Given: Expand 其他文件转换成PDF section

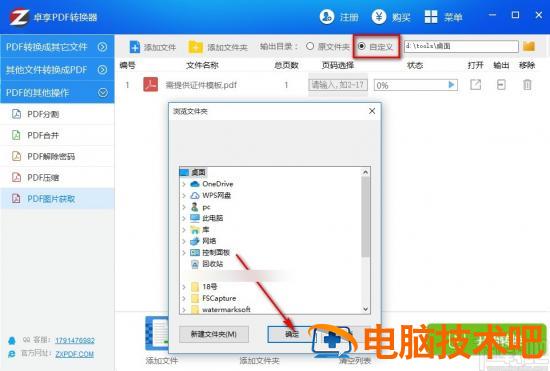Looking at the screenshot, I should (102, 70).
